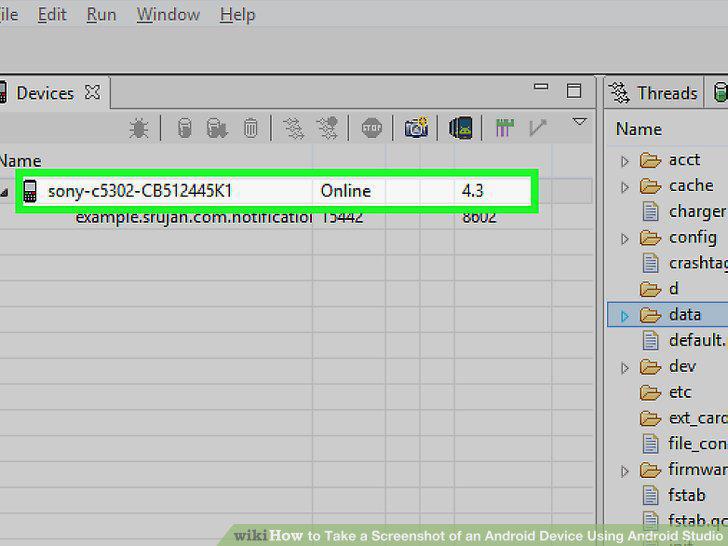Click the Name header in file explorer

pyautogui.click(x=639, y=129)
